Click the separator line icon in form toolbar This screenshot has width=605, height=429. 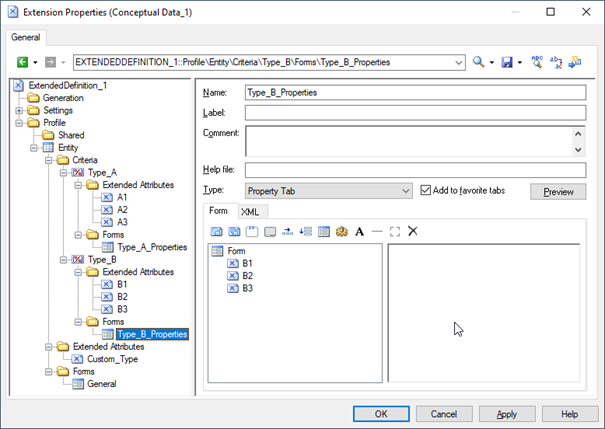pyautogui.click(x=376, y=231)
